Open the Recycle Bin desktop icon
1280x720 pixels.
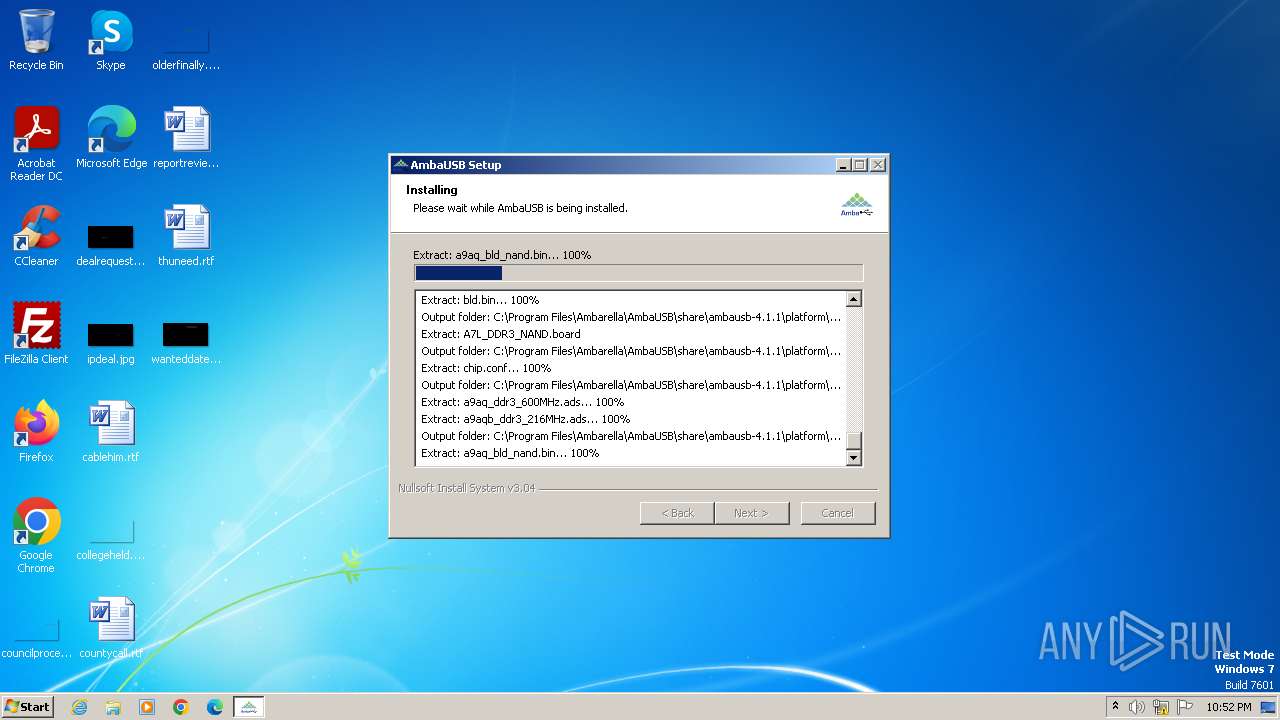(36, 40)
